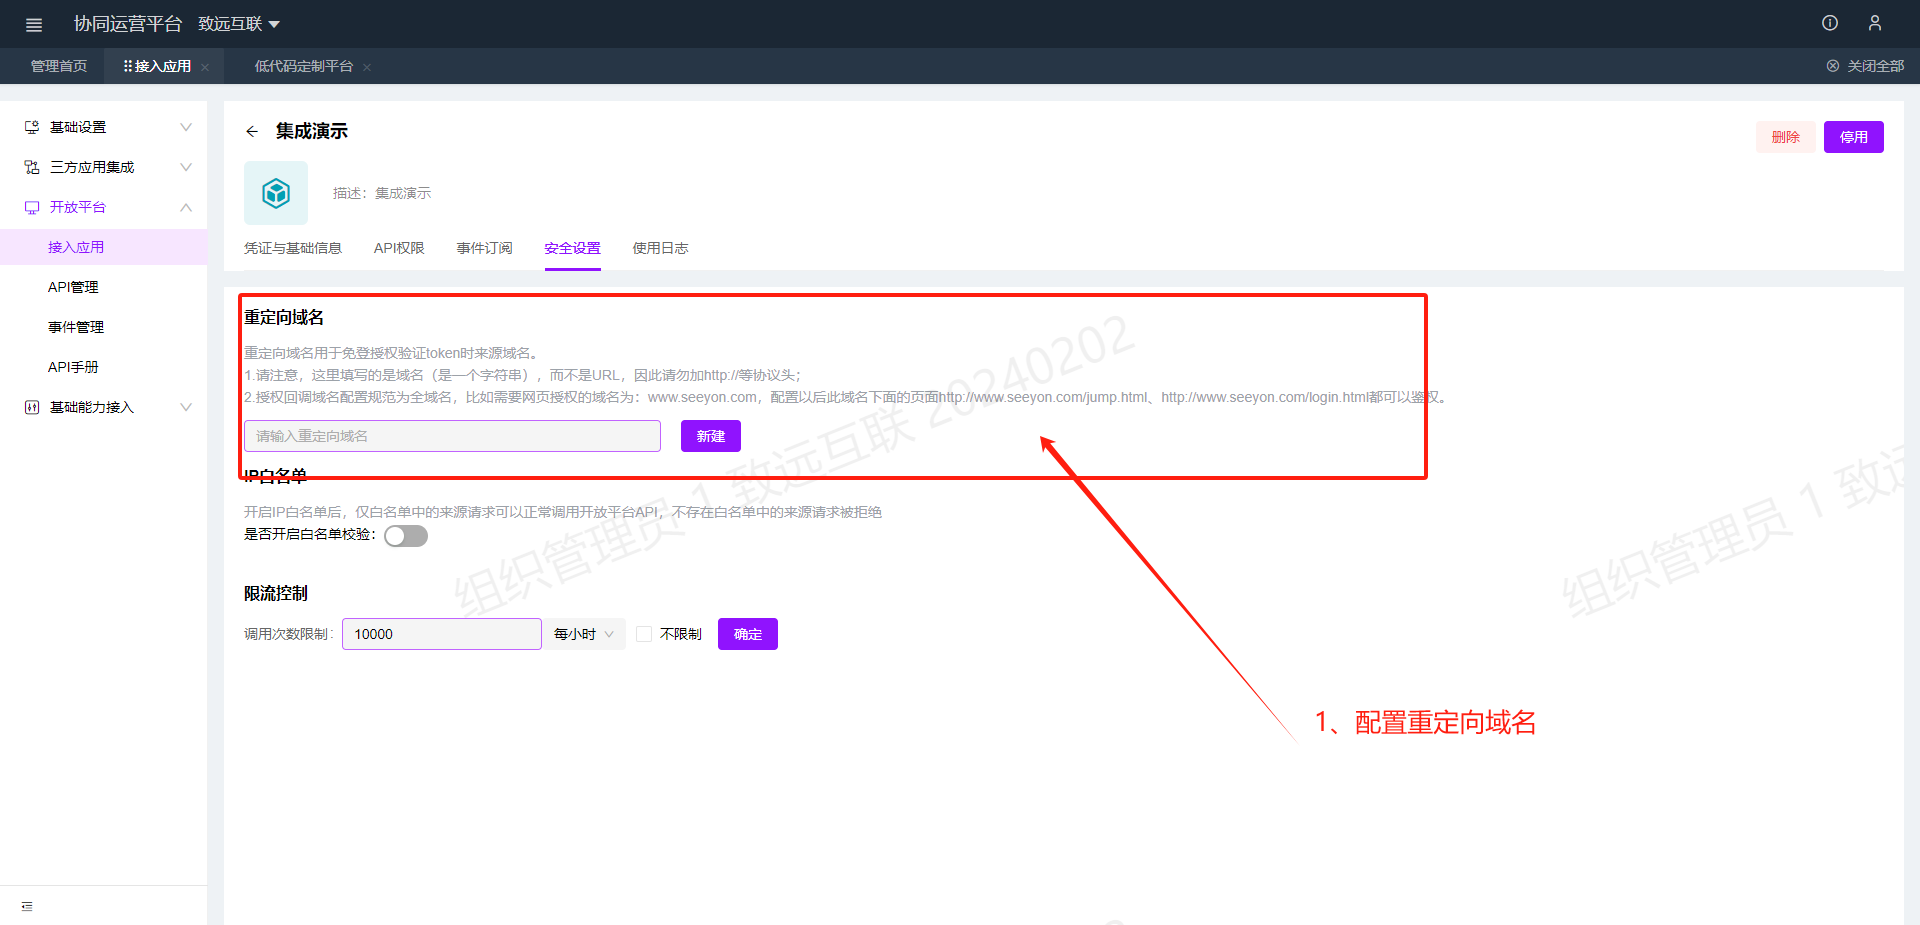Viewport: 1920px width, 925px height.
Task: Switch to the 管理首页 tab
Action: (x=59, y=66)
